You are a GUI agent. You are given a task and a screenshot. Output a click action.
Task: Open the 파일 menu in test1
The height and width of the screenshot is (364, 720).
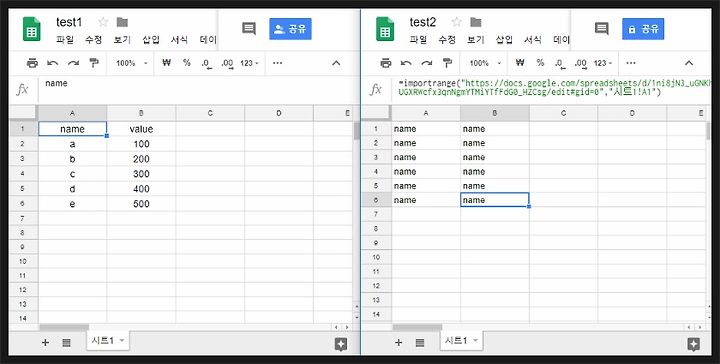pos(65,39)
